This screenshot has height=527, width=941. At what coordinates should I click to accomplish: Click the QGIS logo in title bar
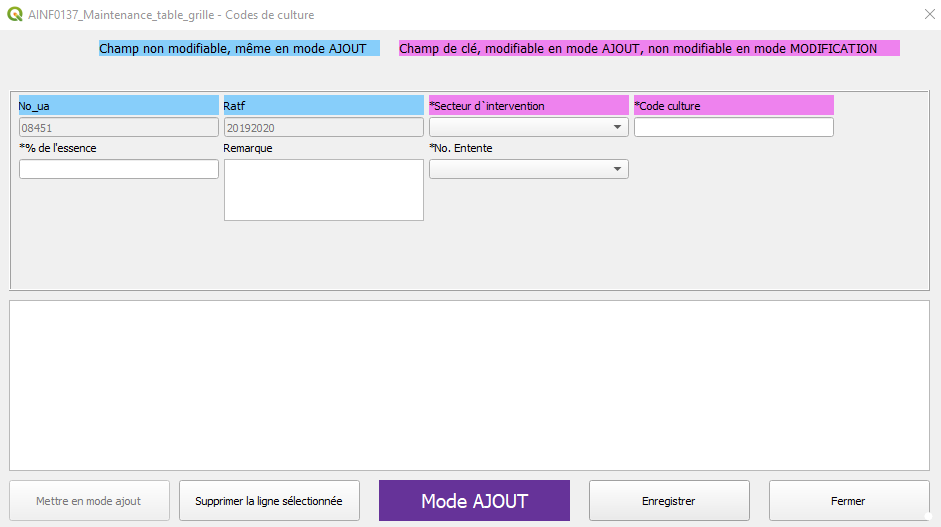14,14
